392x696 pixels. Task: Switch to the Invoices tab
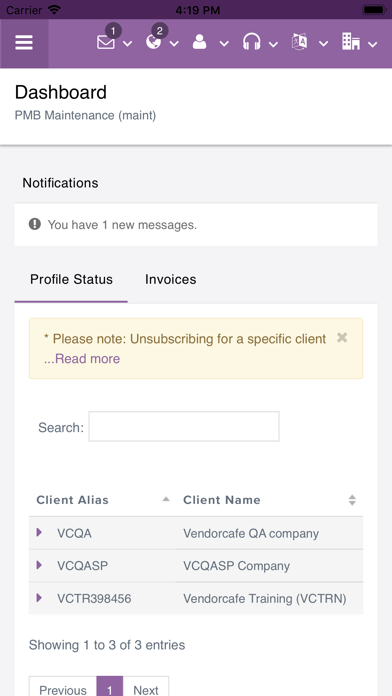[170, 280]
